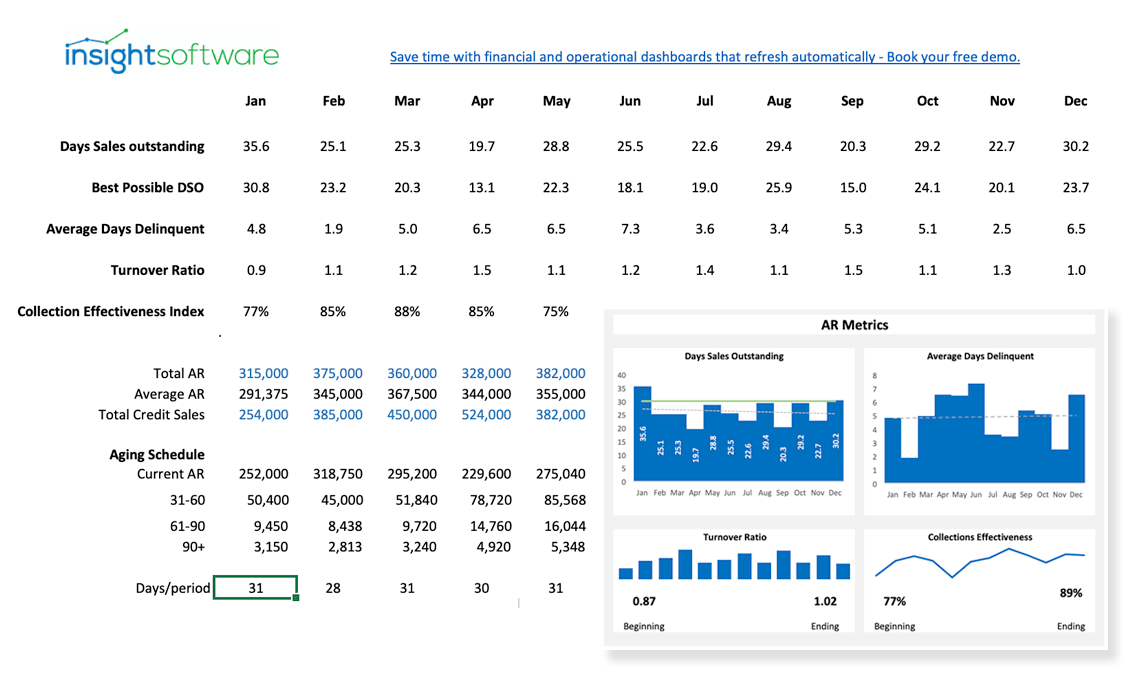
Task: Select the Turnover Ratio bar sparkline
Action: point(734,564)
